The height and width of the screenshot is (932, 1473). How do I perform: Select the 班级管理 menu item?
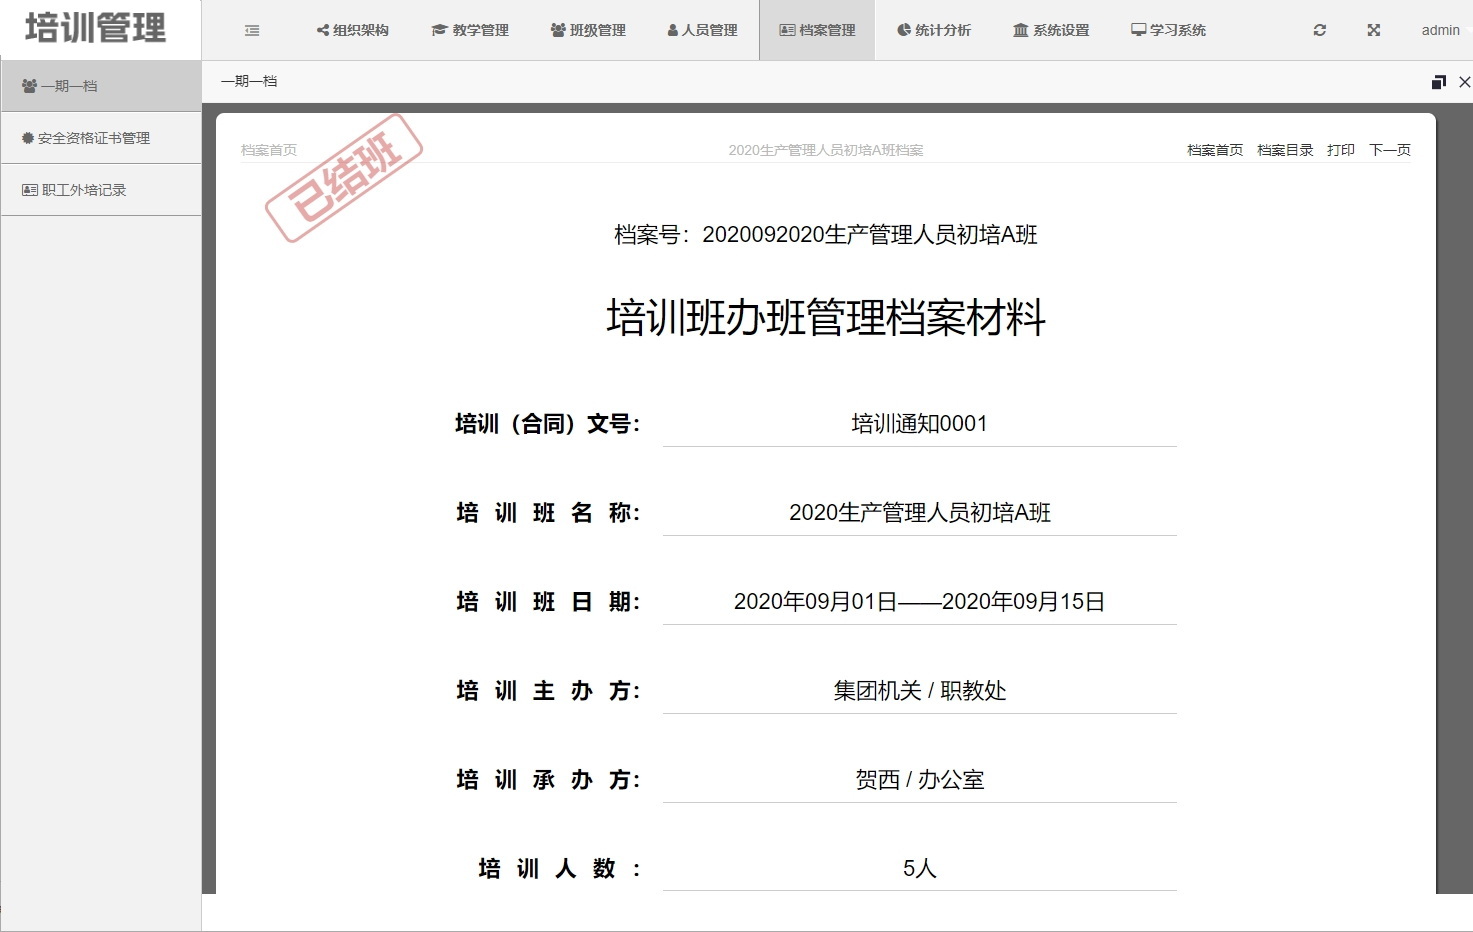coord(588,31)
